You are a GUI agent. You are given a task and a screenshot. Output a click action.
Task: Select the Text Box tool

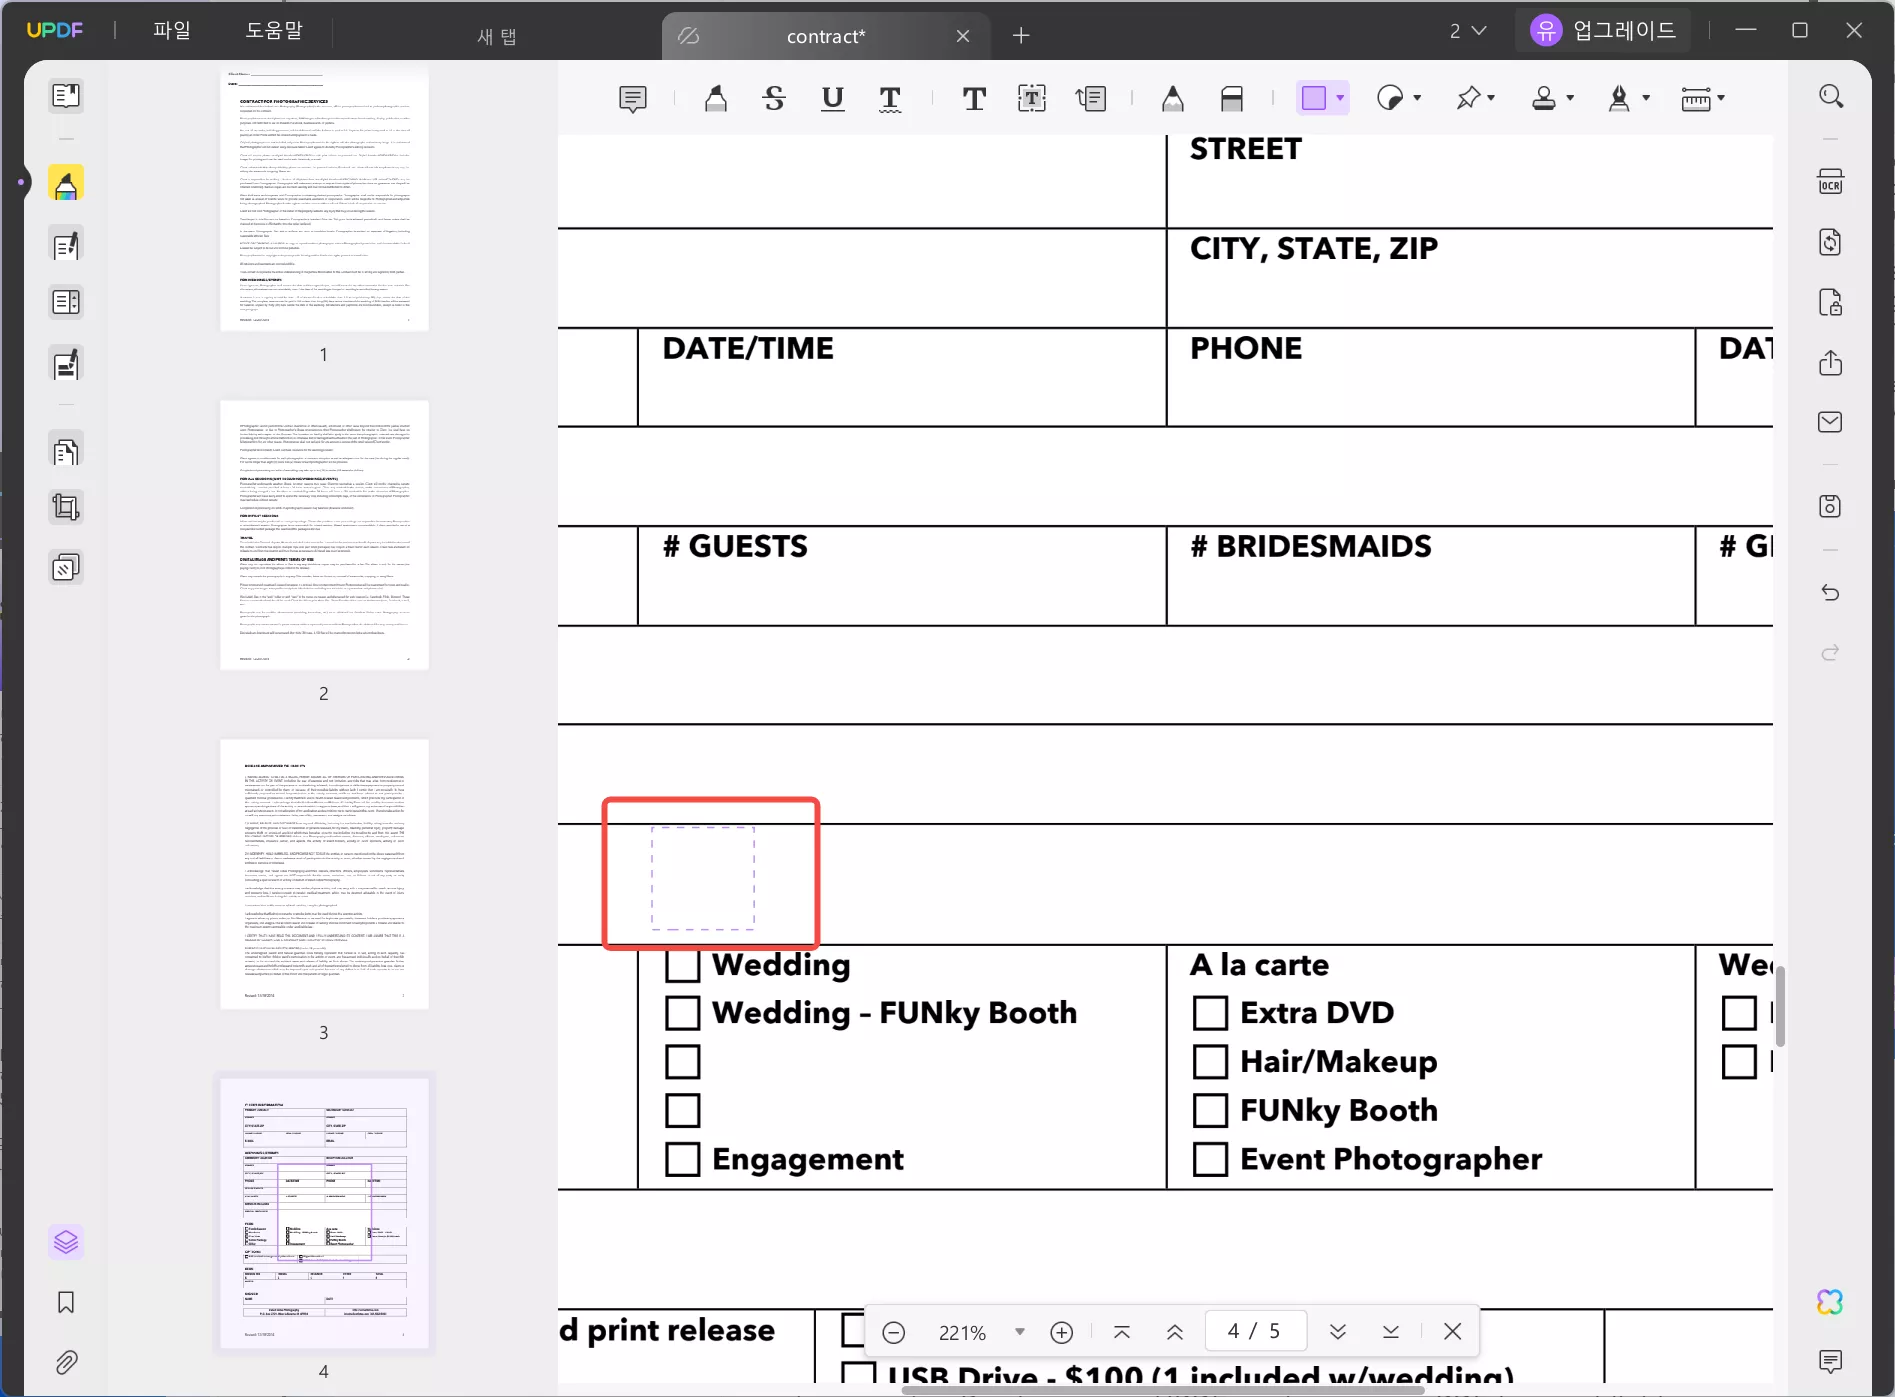(x=1032, y=99)
